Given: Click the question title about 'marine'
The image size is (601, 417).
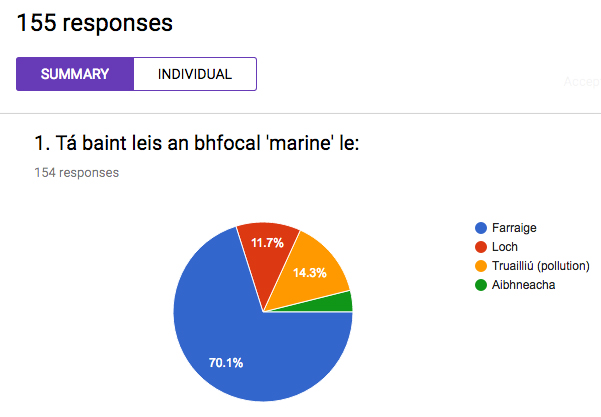Looking at the screenshot, I should 197,143.
